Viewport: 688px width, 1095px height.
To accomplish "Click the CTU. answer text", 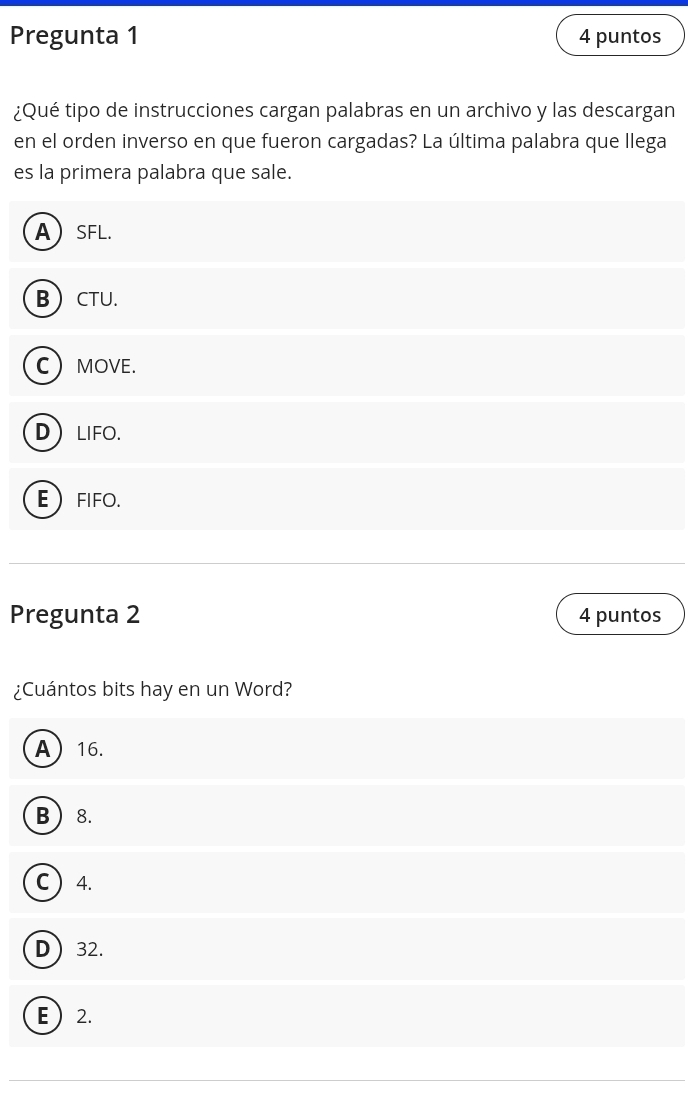I will (97, 300).
